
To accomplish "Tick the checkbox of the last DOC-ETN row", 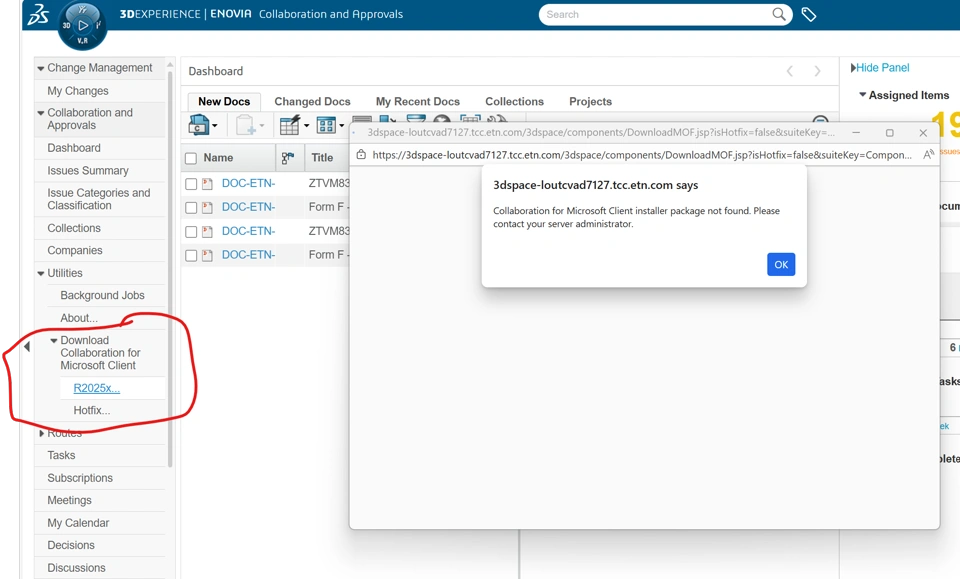I will [191, 255].
